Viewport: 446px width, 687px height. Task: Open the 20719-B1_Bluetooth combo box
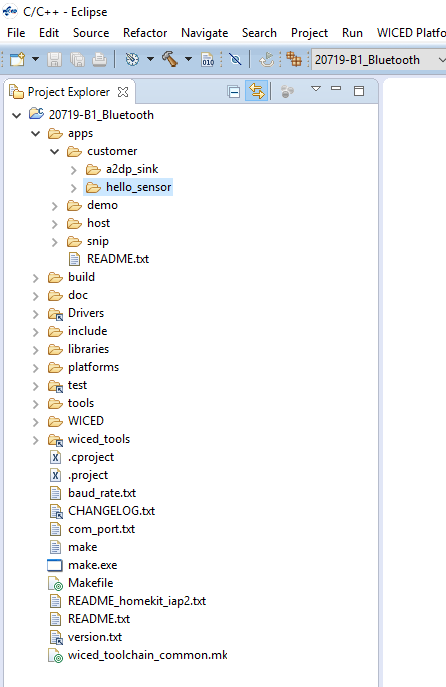pyautogui.click(x=380, y=60)
